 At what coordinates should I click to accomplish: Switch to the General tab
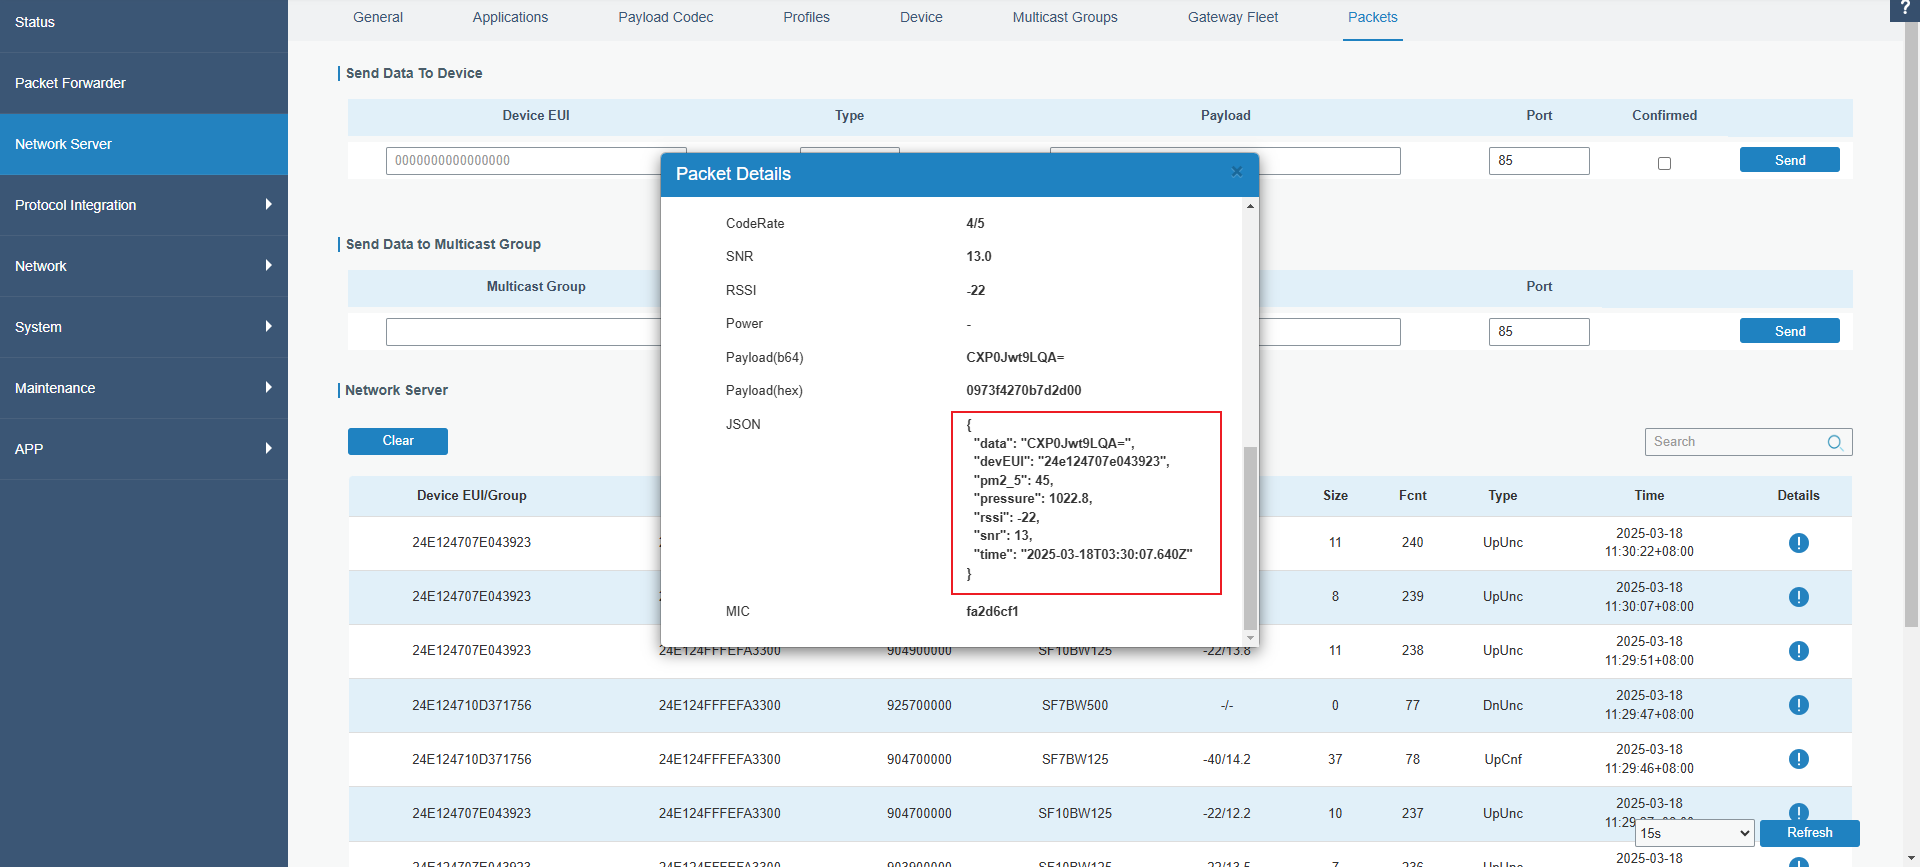[378, 17]
